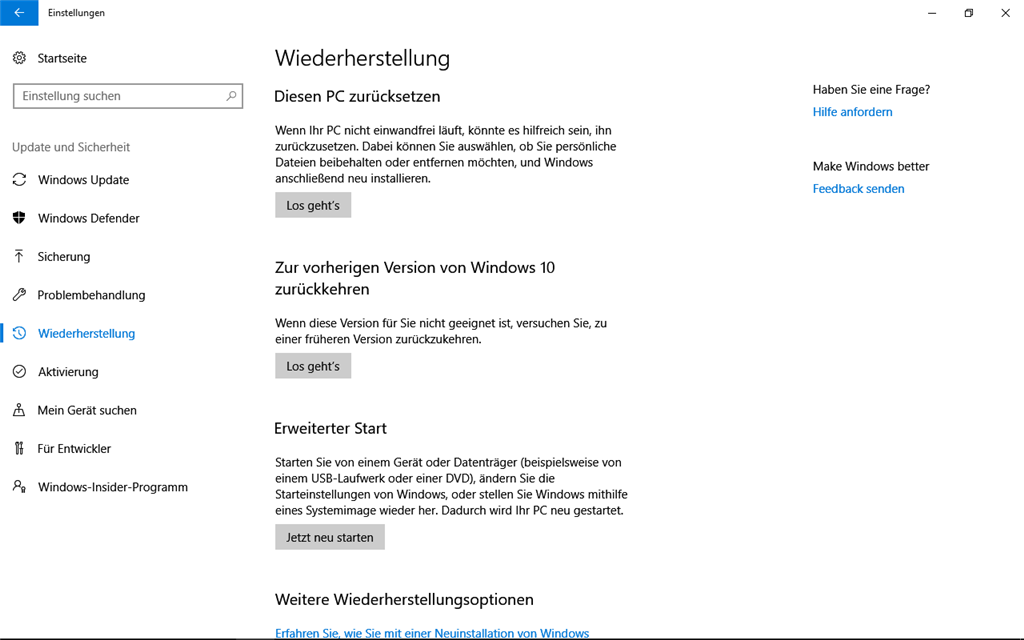Click the back arrow in title bar
Screen dimensions: 1024x640
pos(19,12)
